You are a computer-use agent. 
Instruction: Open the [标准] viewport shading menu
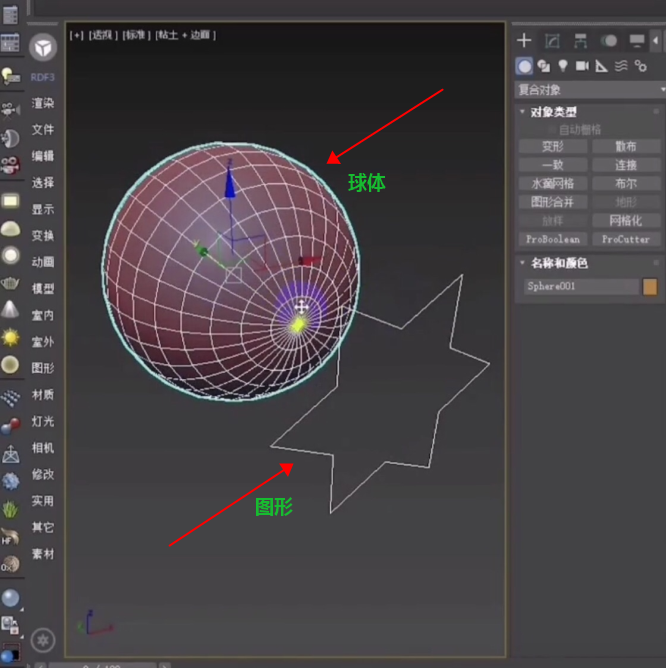coord(136,35)
